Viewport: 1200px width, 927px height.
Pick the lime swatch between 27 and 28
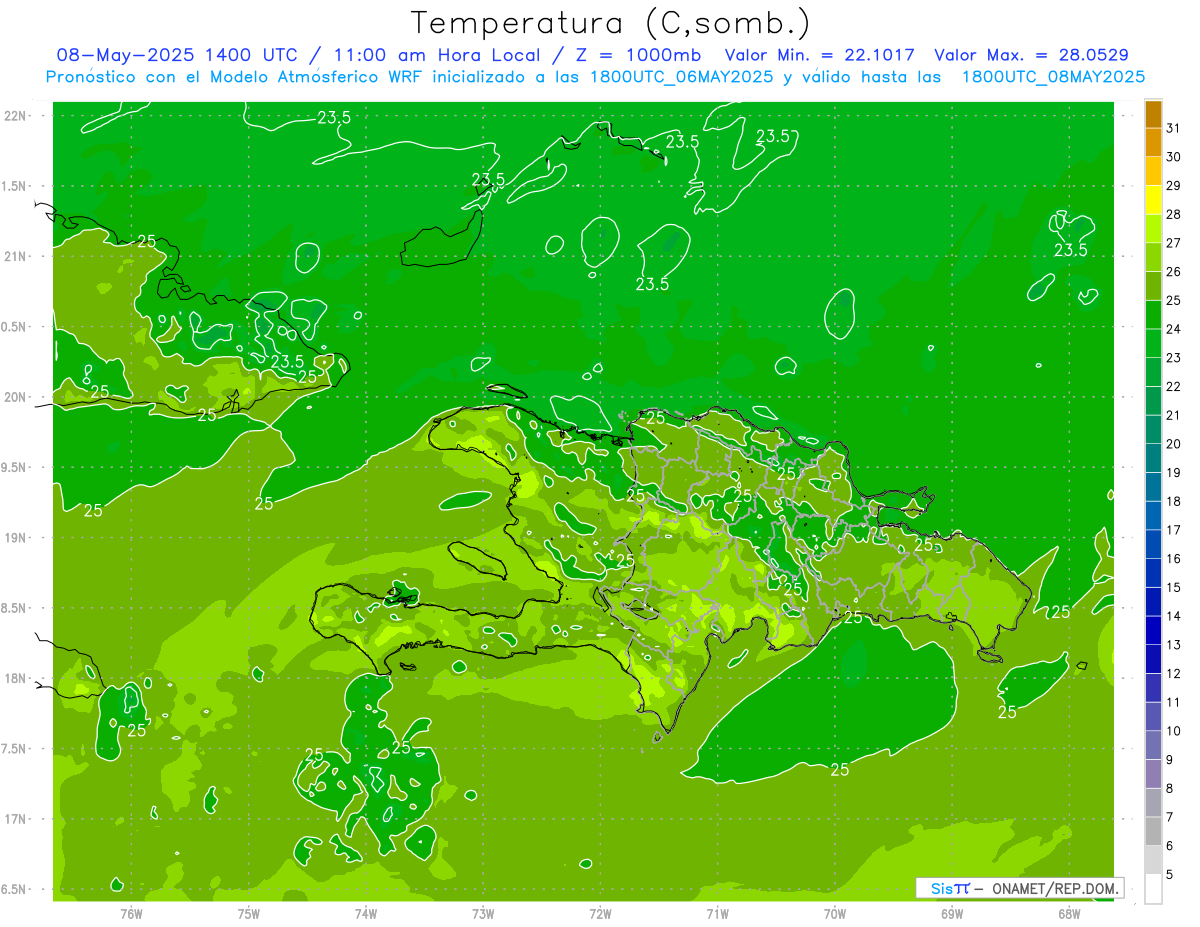click(1153, 229)
